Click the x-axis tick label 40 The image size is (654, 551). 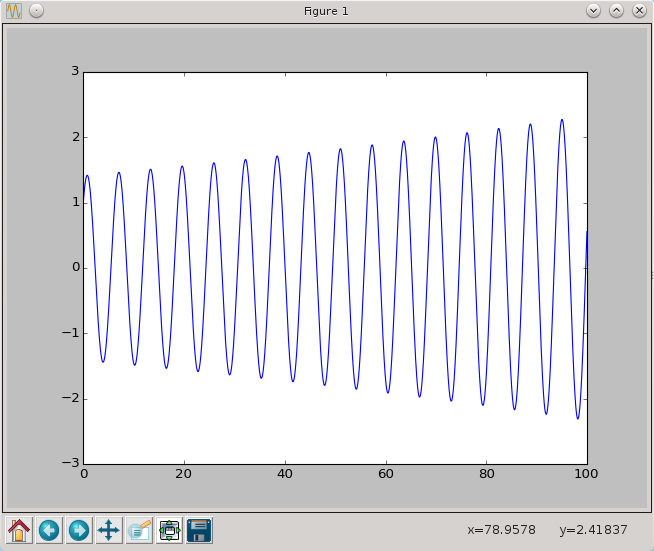pyautogui.click(x=285, y=475)
